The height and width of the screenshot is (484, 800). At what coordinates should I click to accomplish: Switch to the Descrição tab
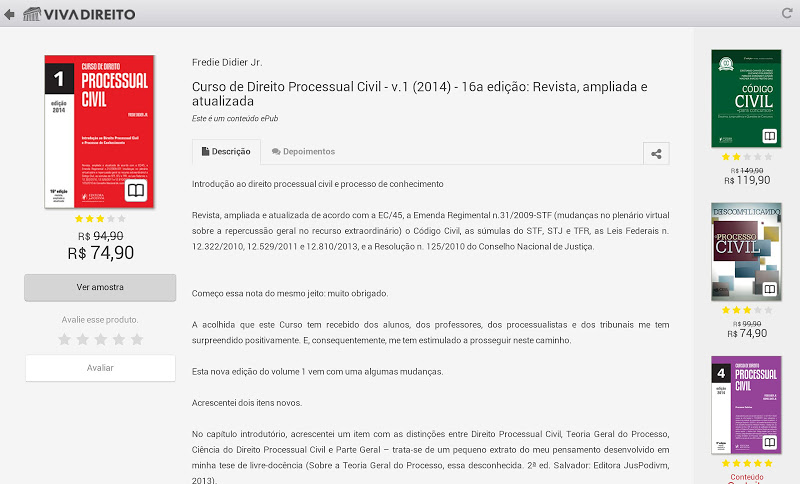226,152
